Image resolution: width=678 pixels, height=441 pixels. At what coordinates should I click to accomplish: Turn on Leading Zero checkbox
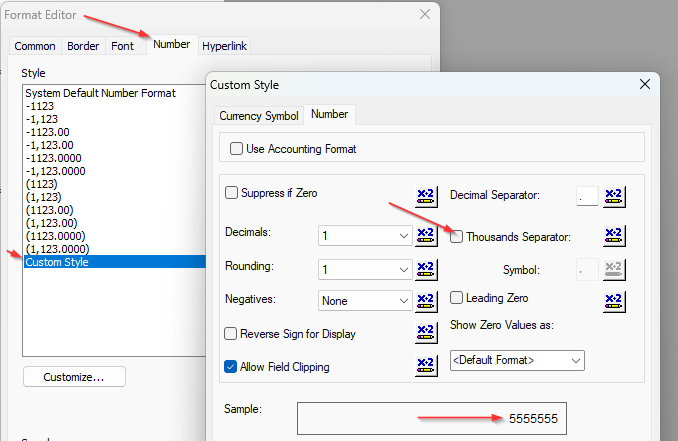tap(456, 297)
